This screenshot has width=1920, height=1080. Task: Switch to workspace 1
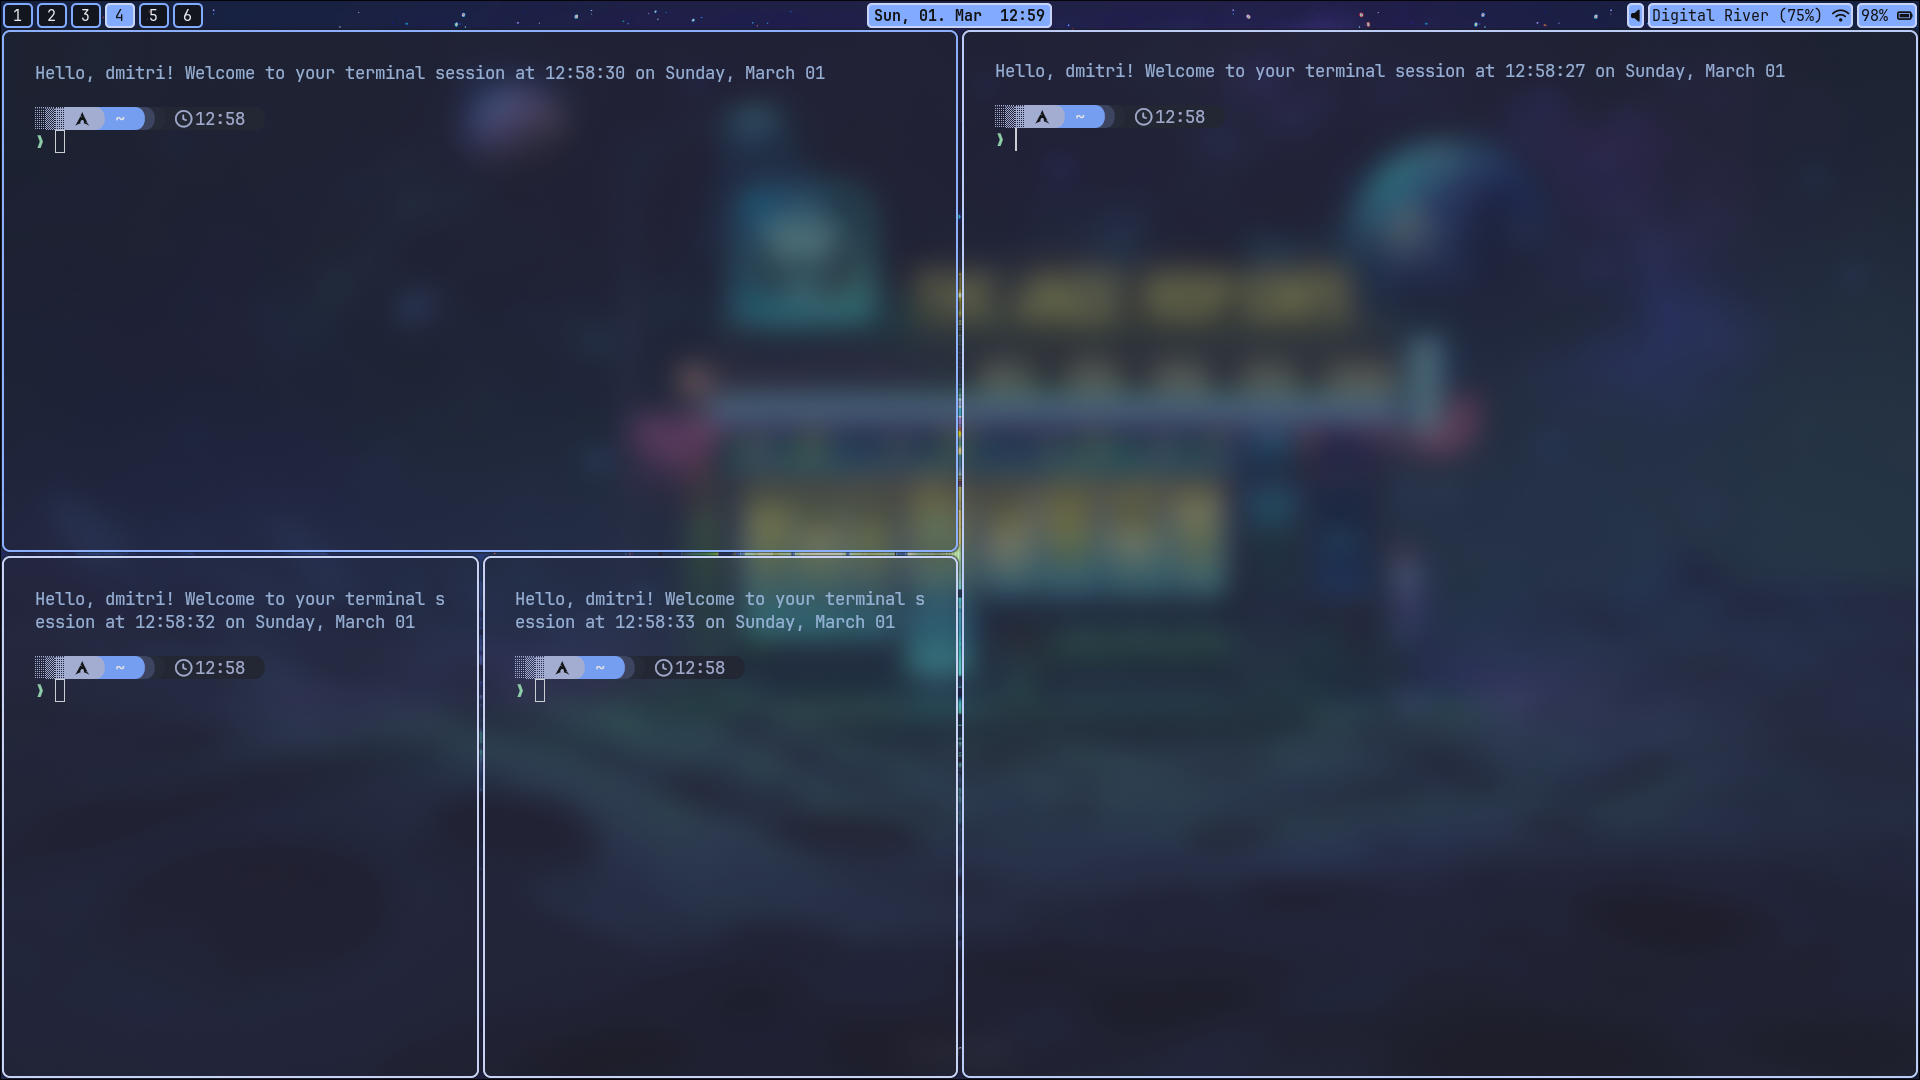pyautogui.click(x=18, y=15)
